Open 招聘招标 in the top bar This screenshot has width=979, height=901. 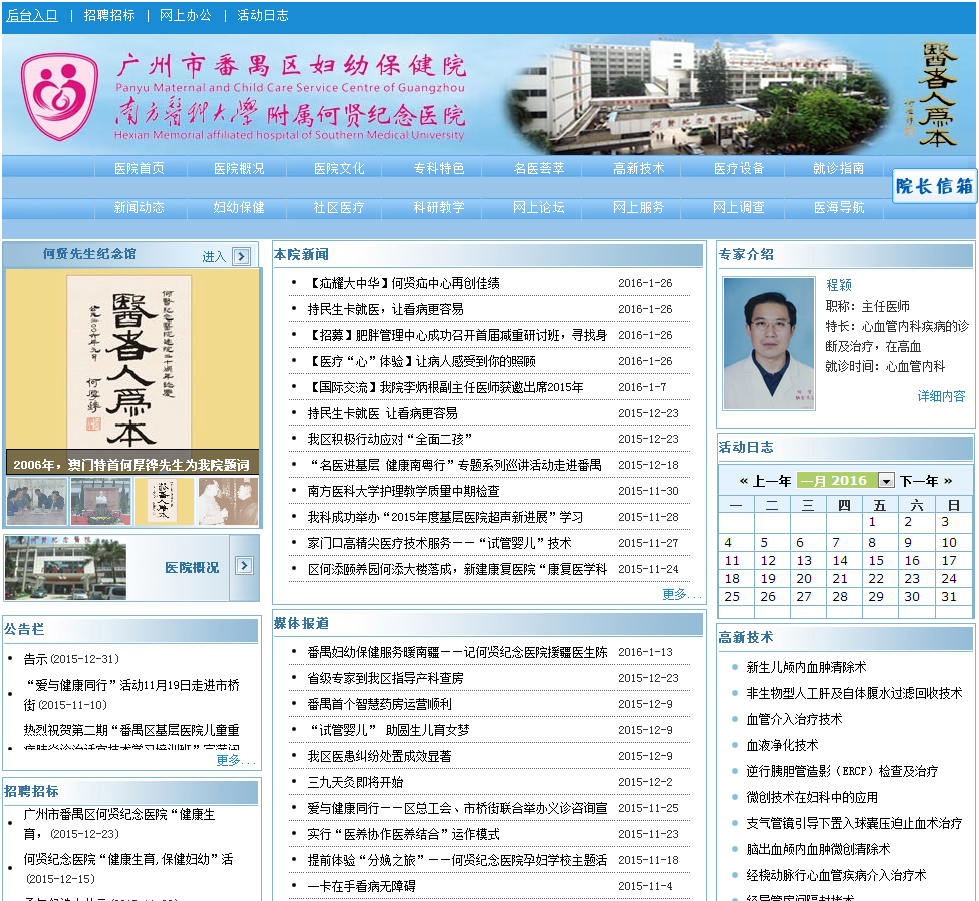pos(109,16)
